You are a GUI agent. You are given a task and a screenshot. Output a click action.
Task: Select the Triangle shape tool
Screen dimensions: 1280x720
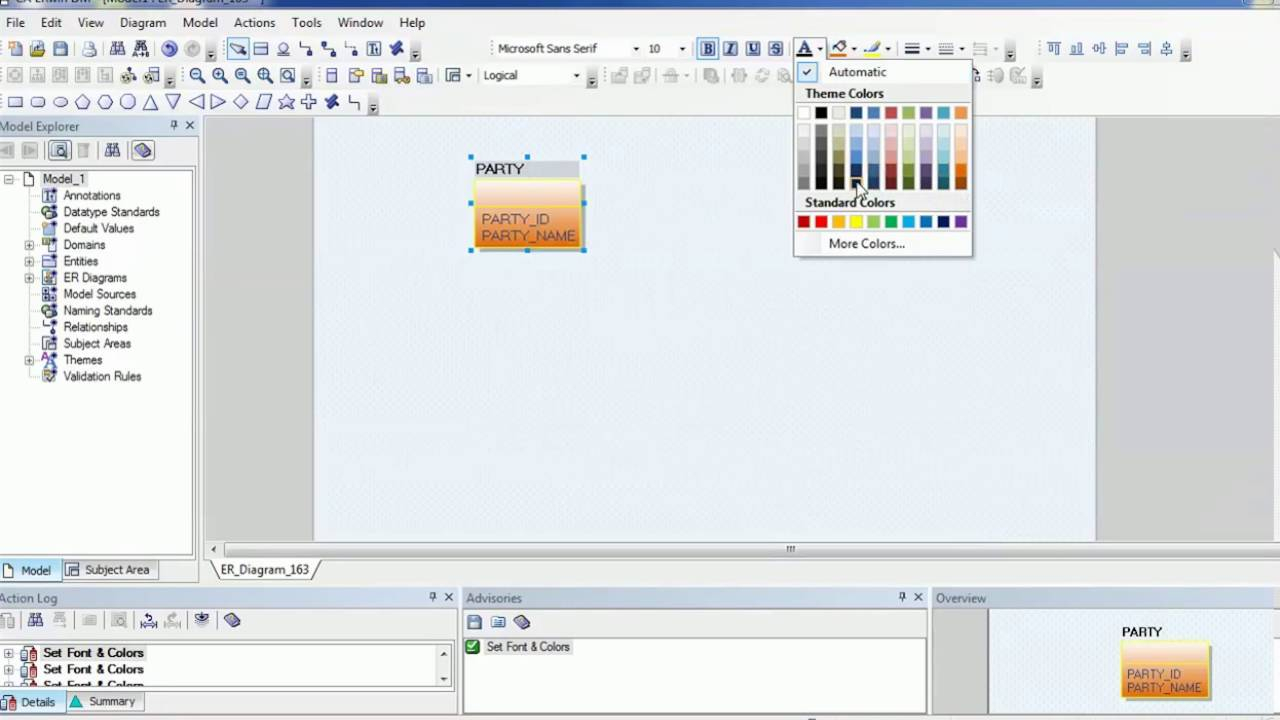149,101
